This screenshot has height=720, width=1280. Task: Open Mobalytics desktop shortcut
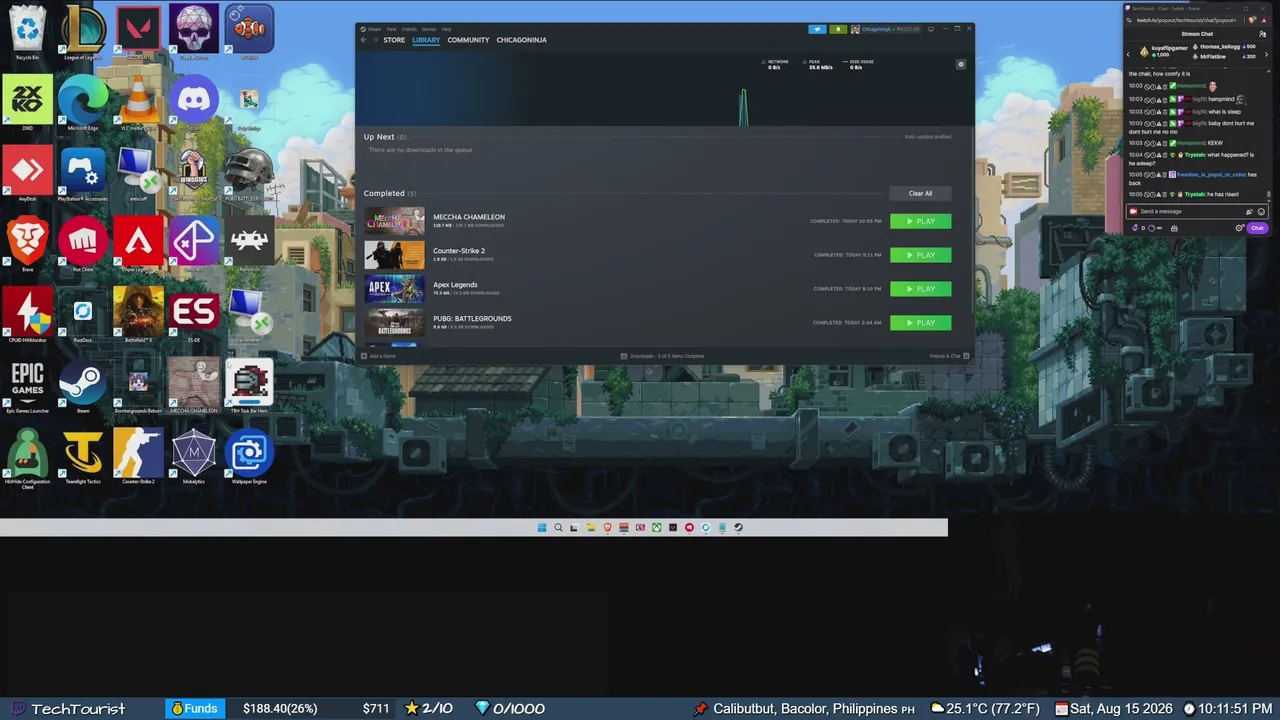click(x=193, y=456)
